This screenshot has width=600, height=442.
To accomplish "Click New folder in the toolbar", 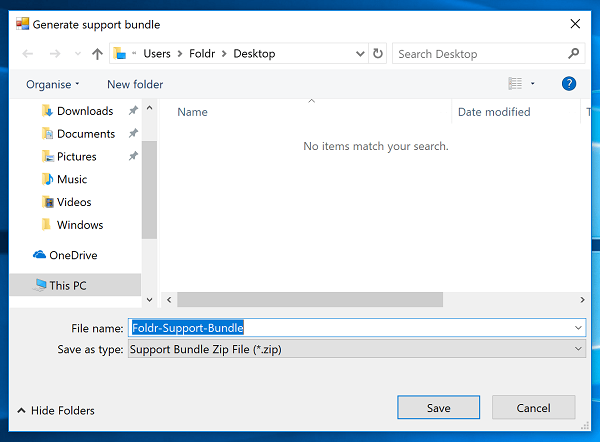I will click(x=135, y=84).
